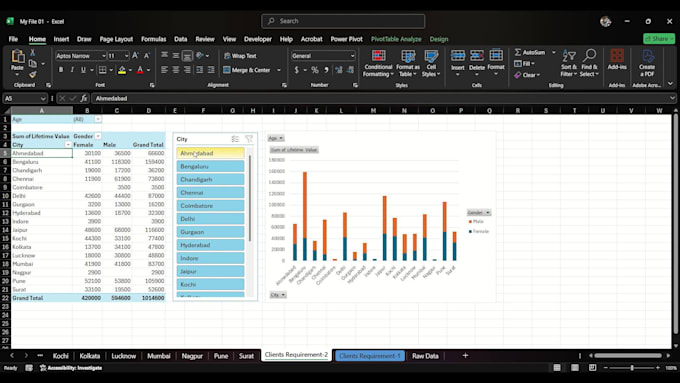Open the font name dropdown
The width and height of the screenshot is (680, 383).
(x=103, y=56)
